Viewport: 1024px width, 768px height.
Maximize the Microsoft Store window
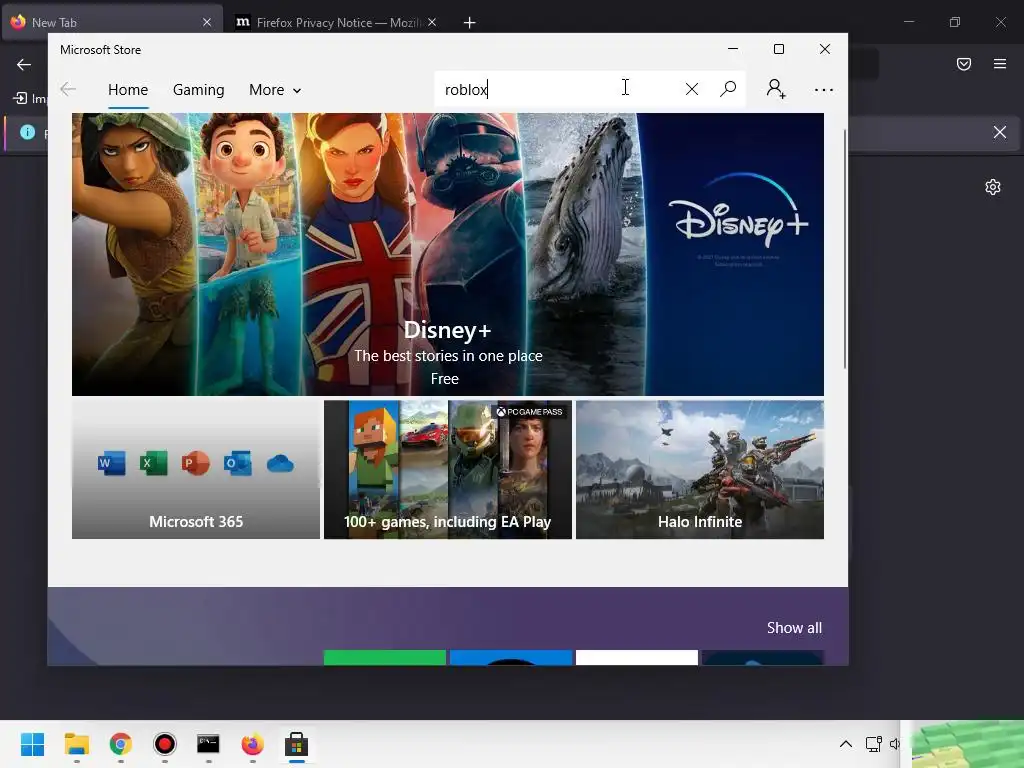pyautogui.click(x=778, y=49)
